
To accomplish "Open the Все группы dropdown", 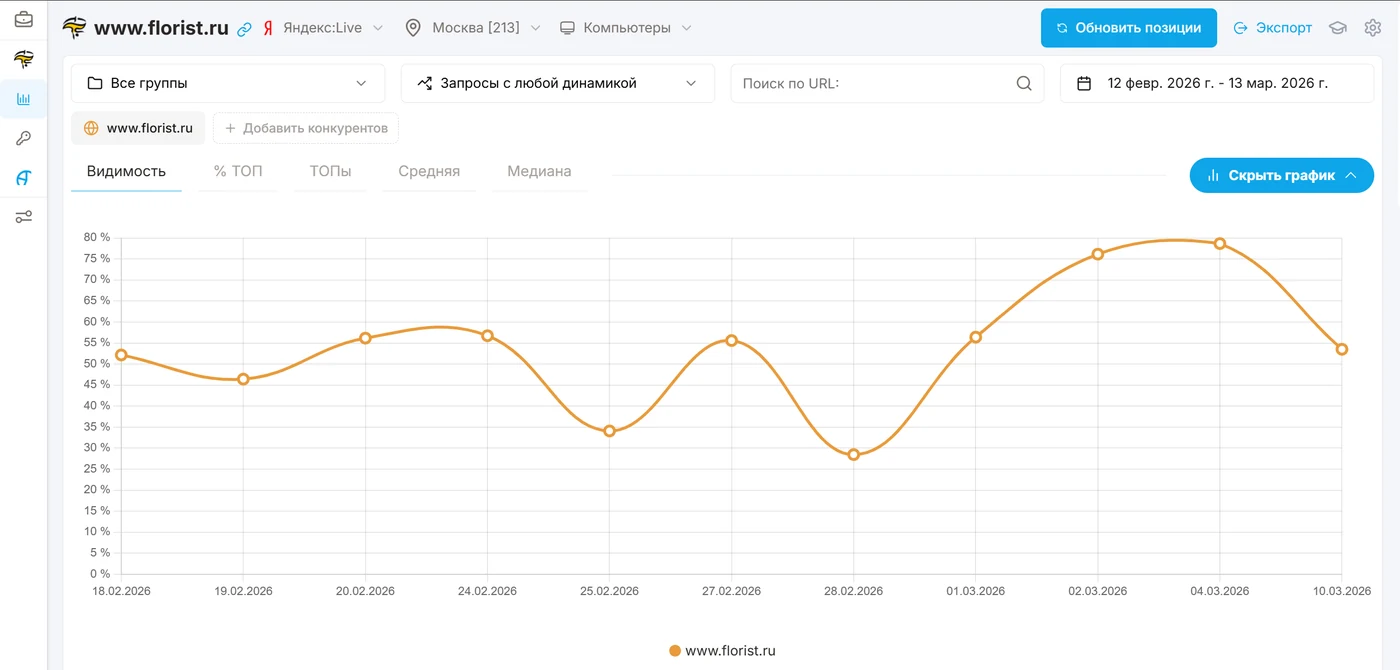I will [228, 84].
